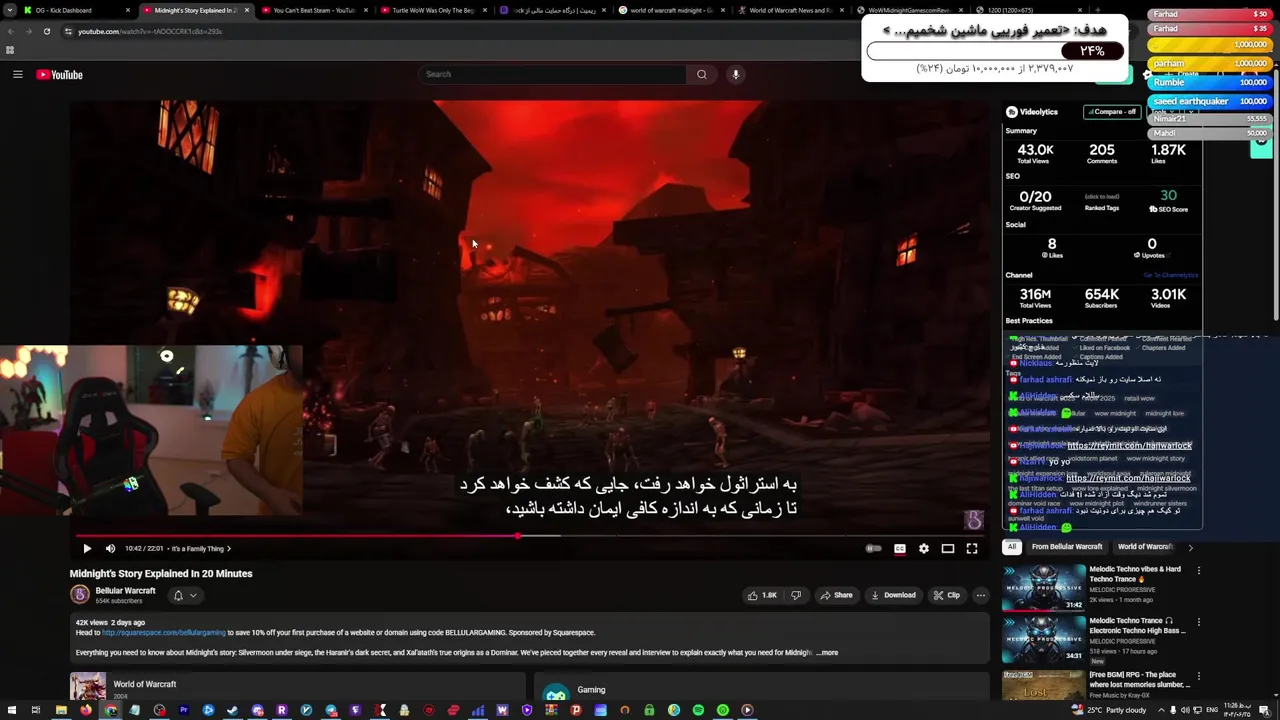
Task: Switch to 'Turtle WoW Was Only The Beg' tab
Action: coord(432,10)
